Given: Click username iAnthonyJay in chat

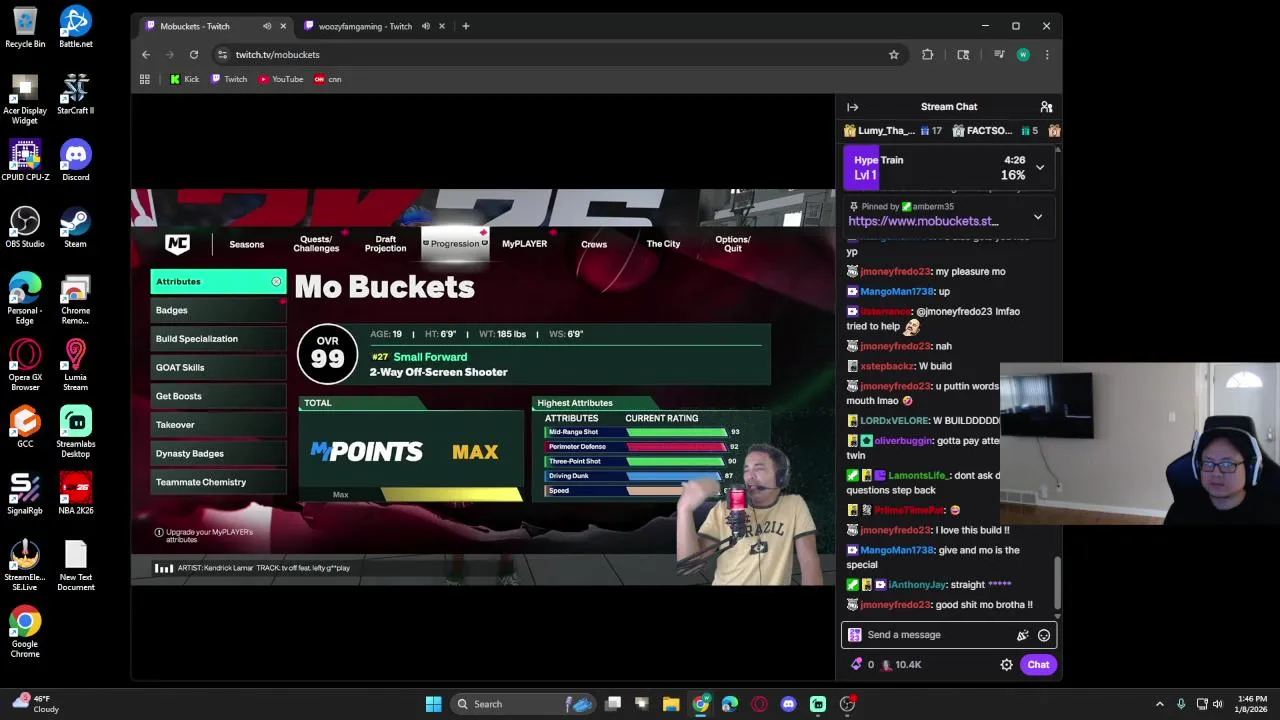Looking at the screenshot, I should coord(917,585).
